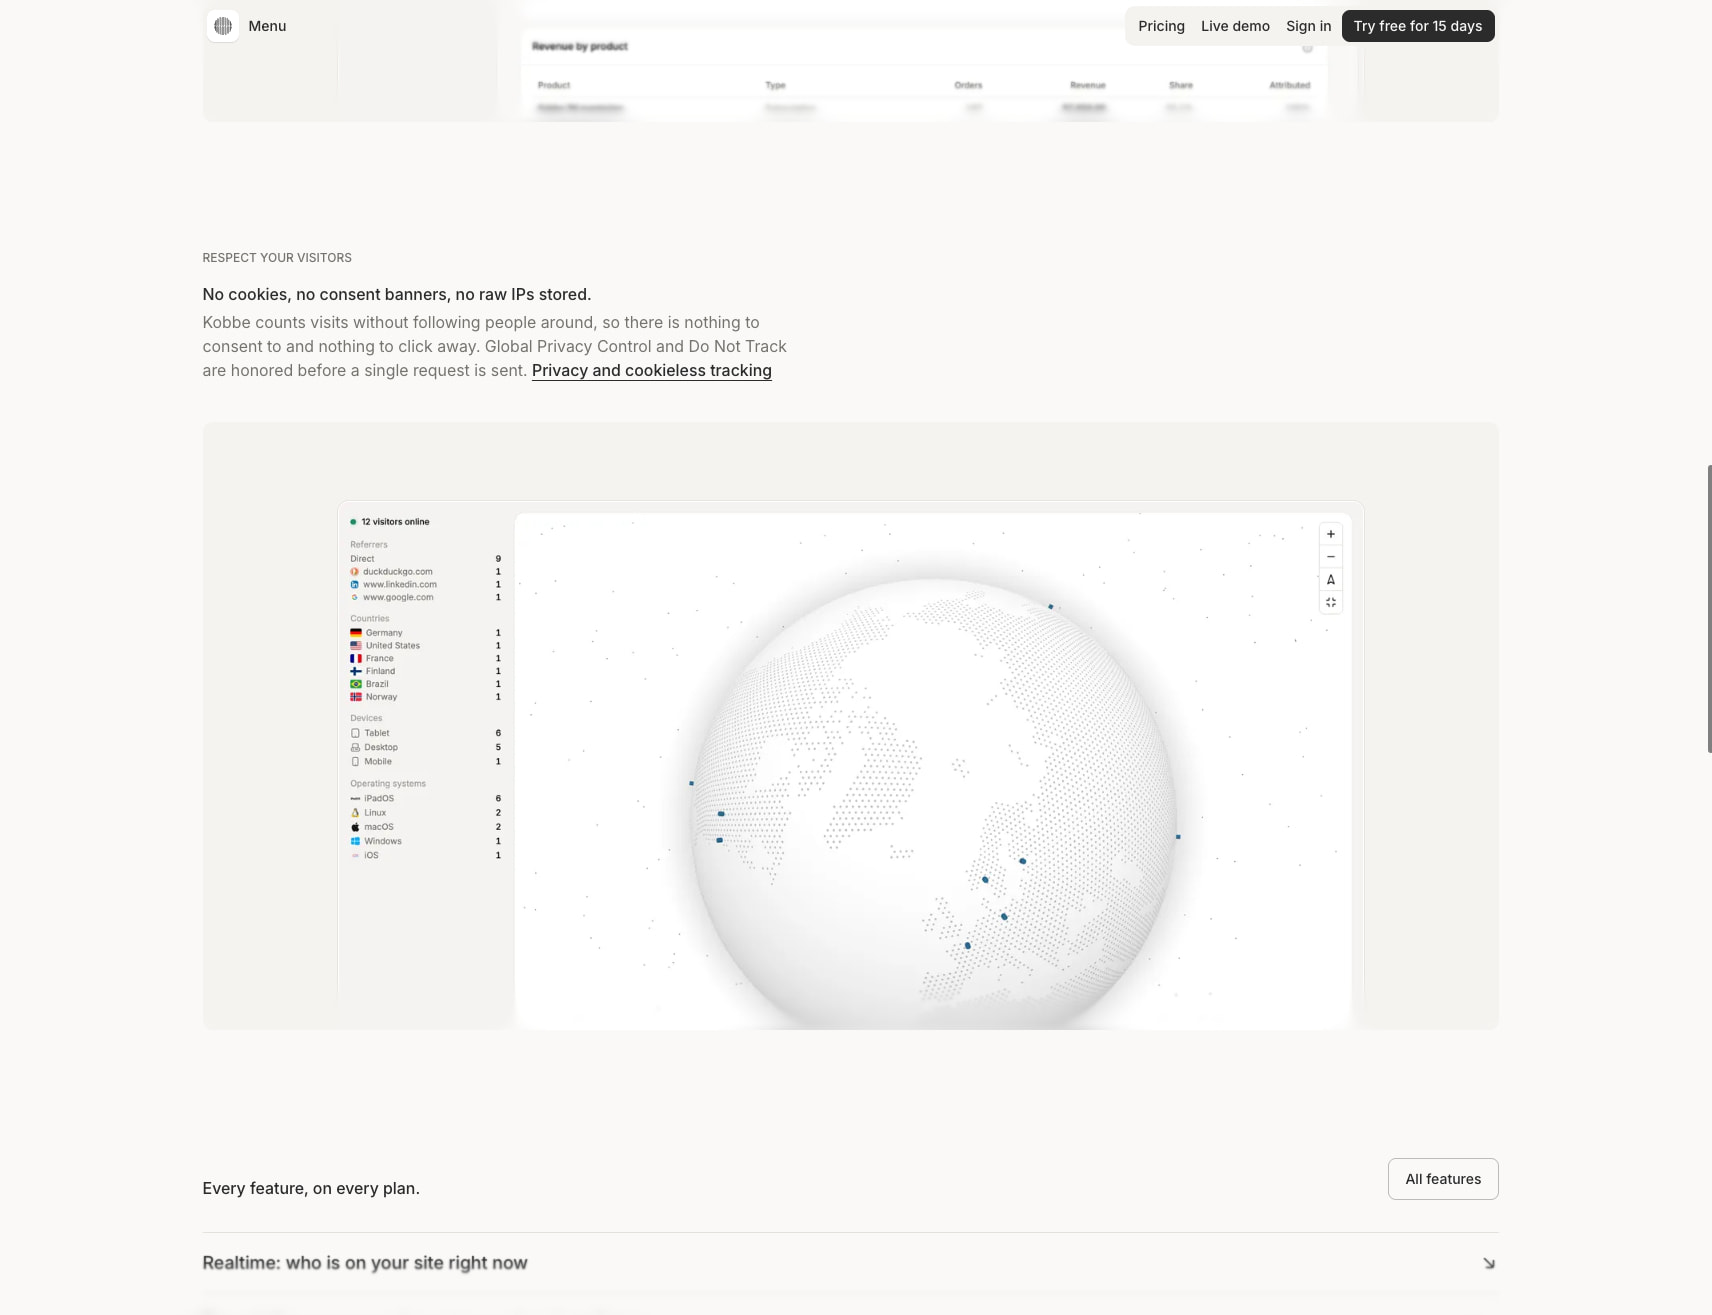This screenshot has width=1712, height=1315.
Task: Click the Finland country label
Action: [380, 672]
